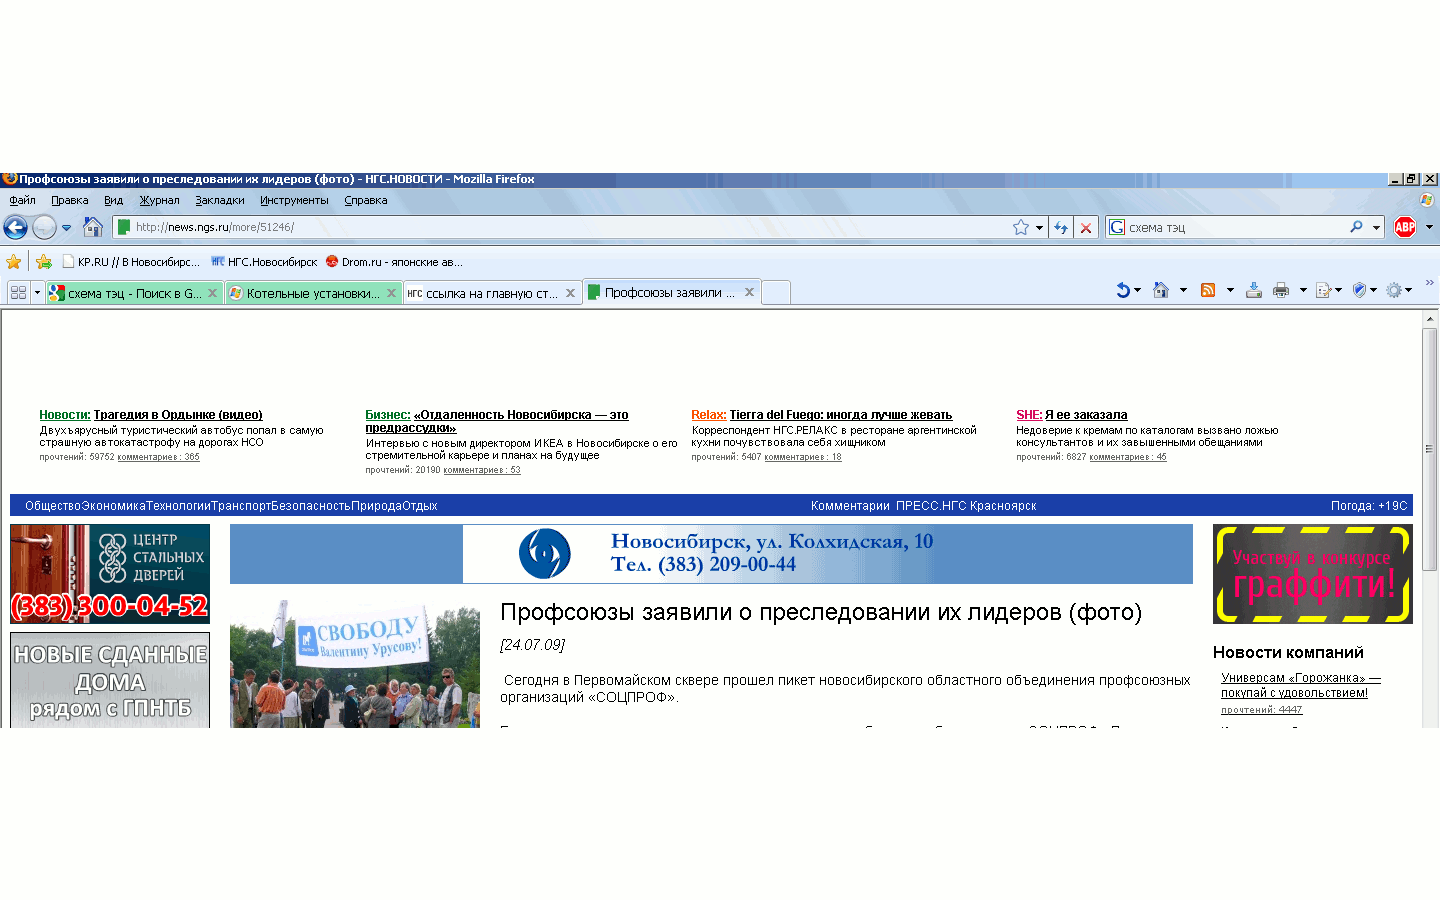Stop loading with the red X icon
Image resolution: width=1440 pixels, height=900 pixels.
tap(1086, 228)
